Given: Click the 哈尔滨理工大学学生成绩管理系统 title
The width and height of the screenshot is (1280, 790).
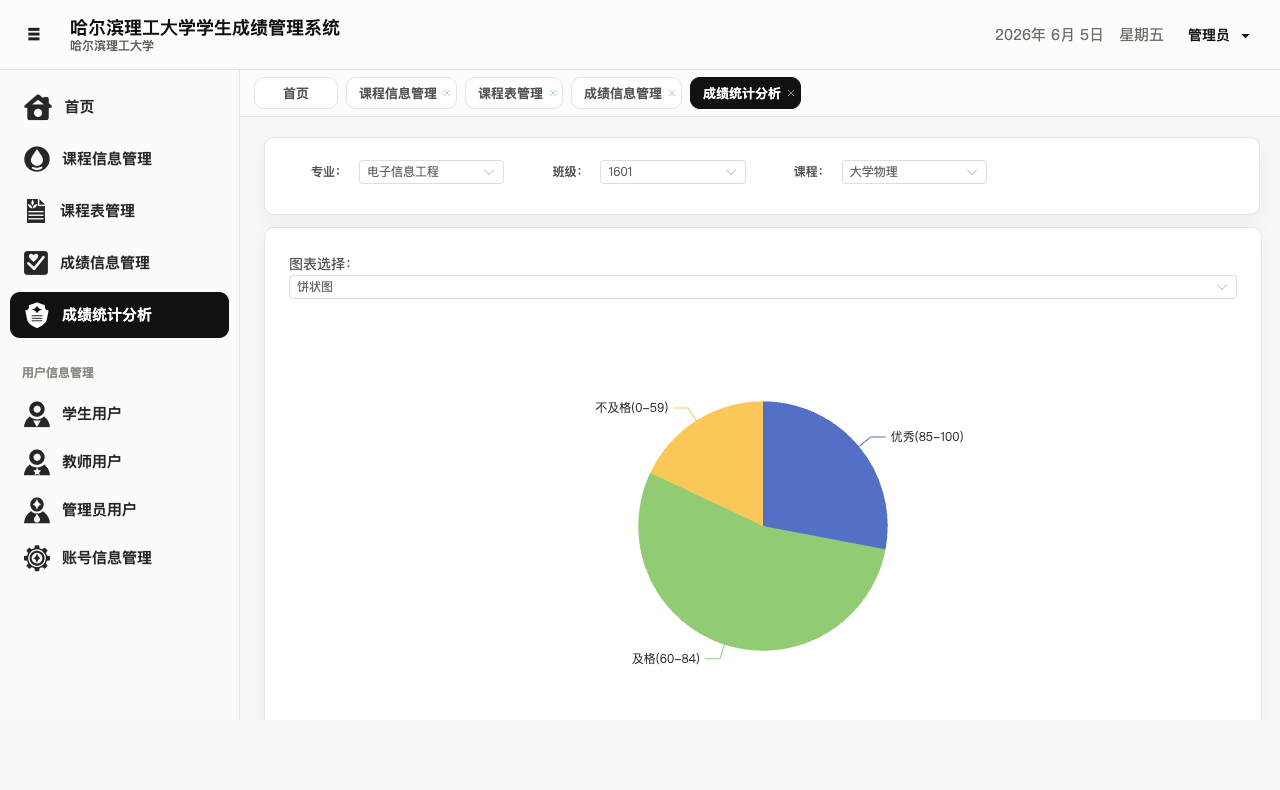Looking at the screenshot, I should click(x=205, y=28).
